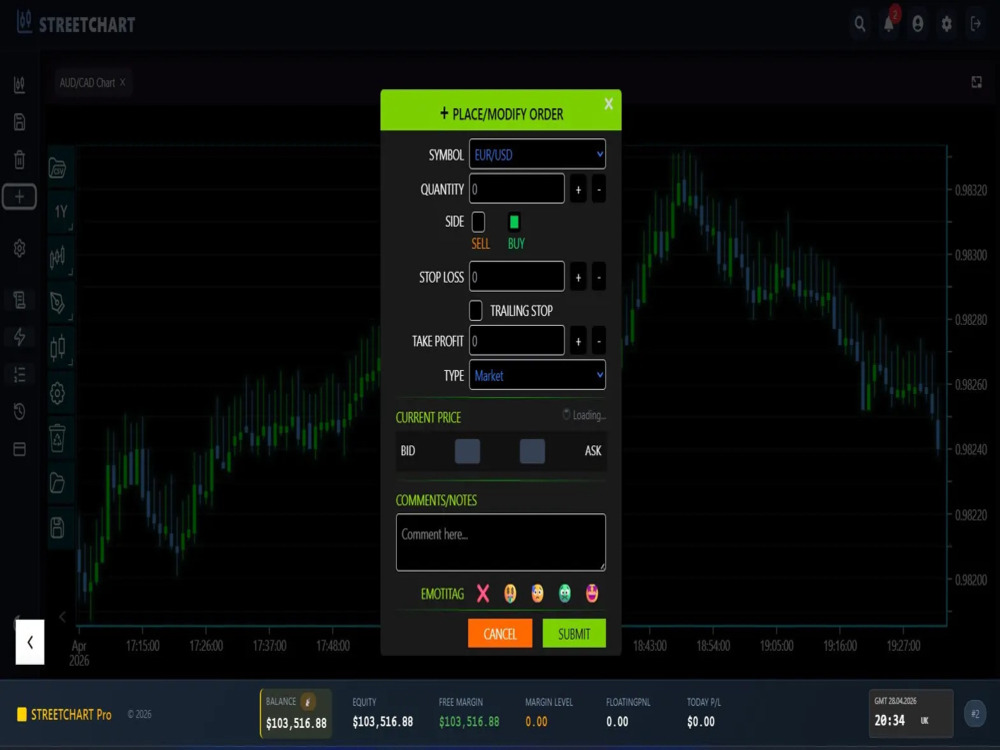This screenshot has width=1000, height=750.
Task: Increase Take Profit with plus button
Action: 578,341
